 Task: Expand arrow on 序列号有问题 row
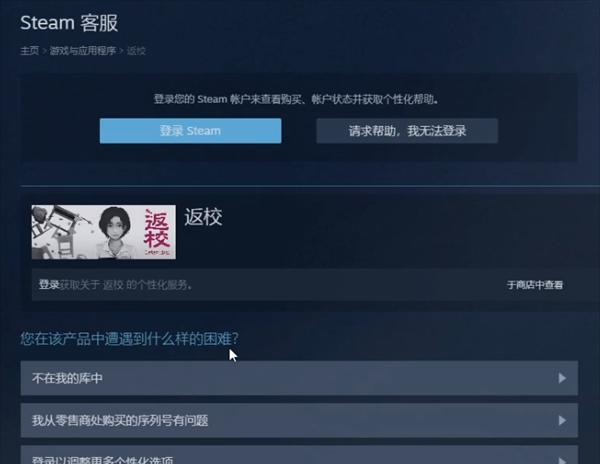coord(562,420)
